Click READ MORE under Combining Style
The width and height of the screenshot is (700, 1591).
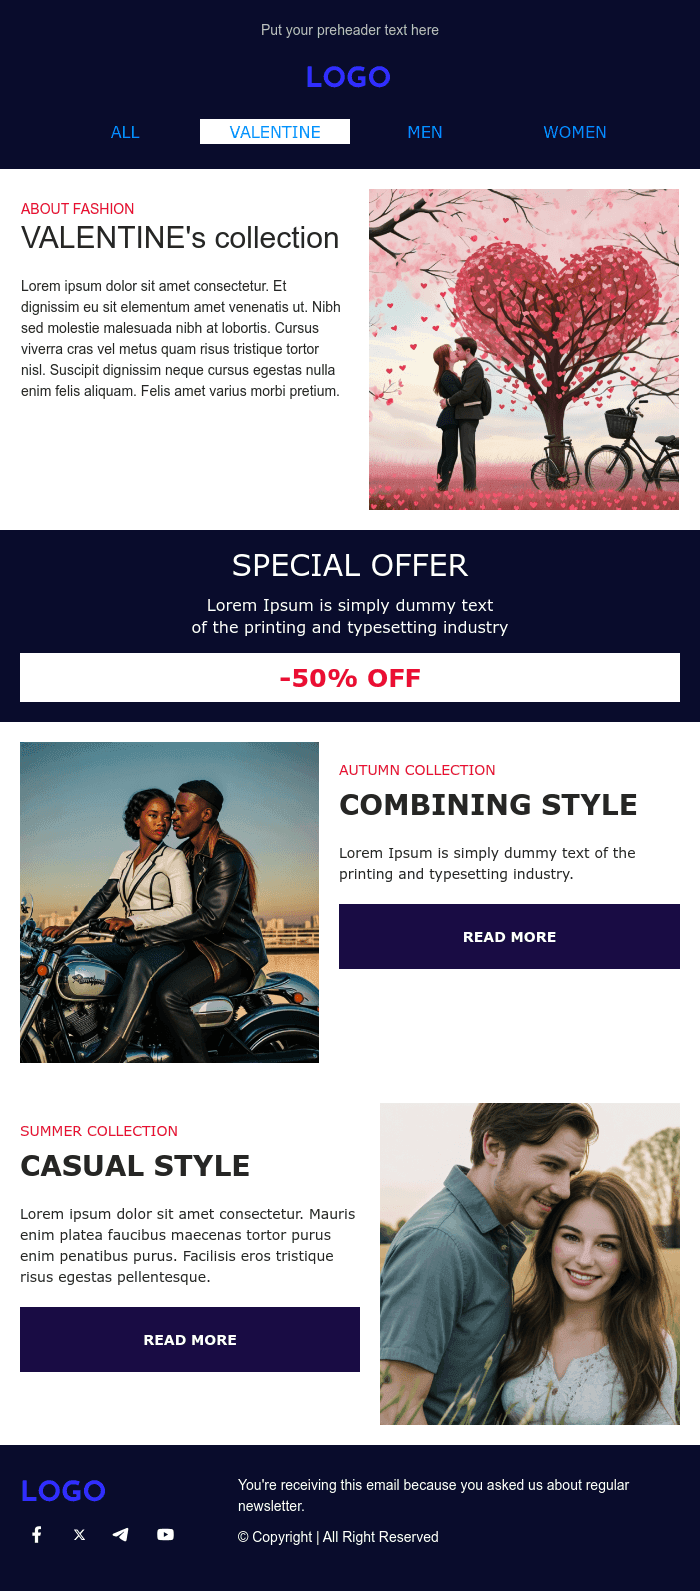[509, 937]
